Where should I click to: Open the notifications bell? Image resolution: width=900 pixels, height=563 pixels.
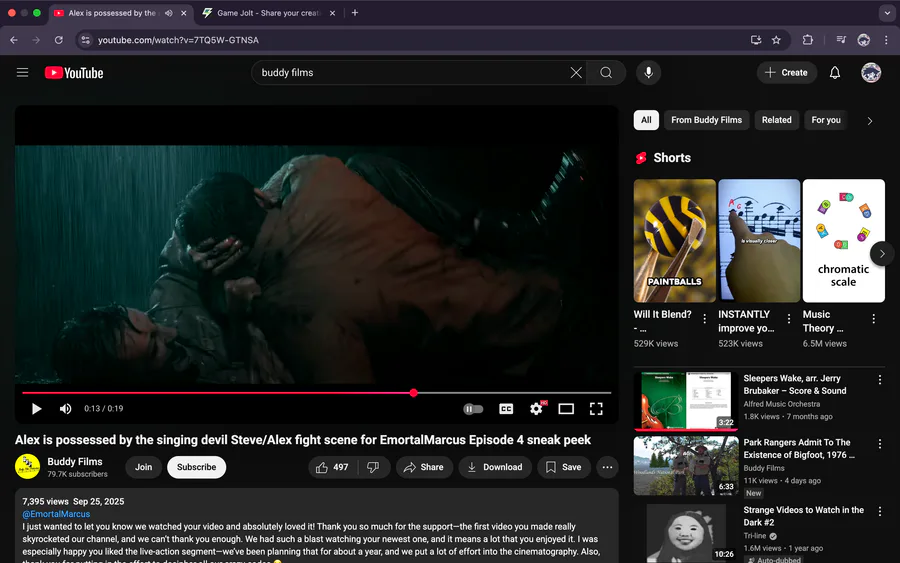(x=835, y=72)
